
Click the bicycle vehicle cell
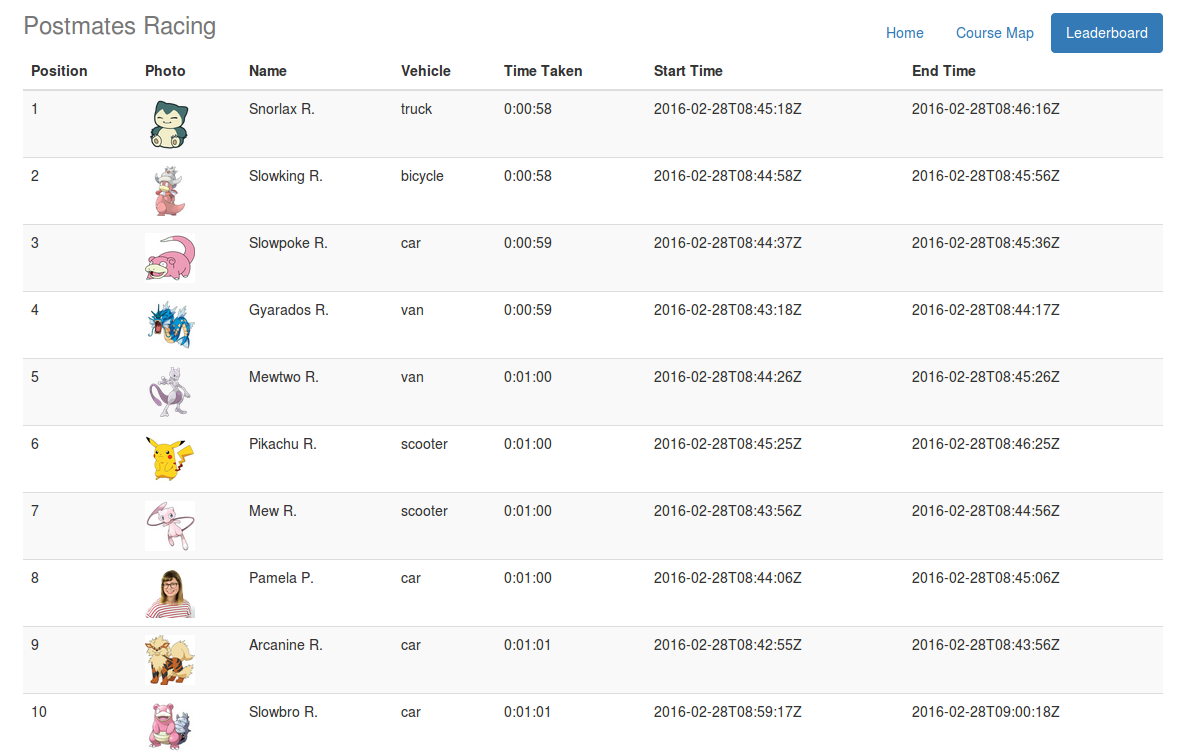[422, 176]
